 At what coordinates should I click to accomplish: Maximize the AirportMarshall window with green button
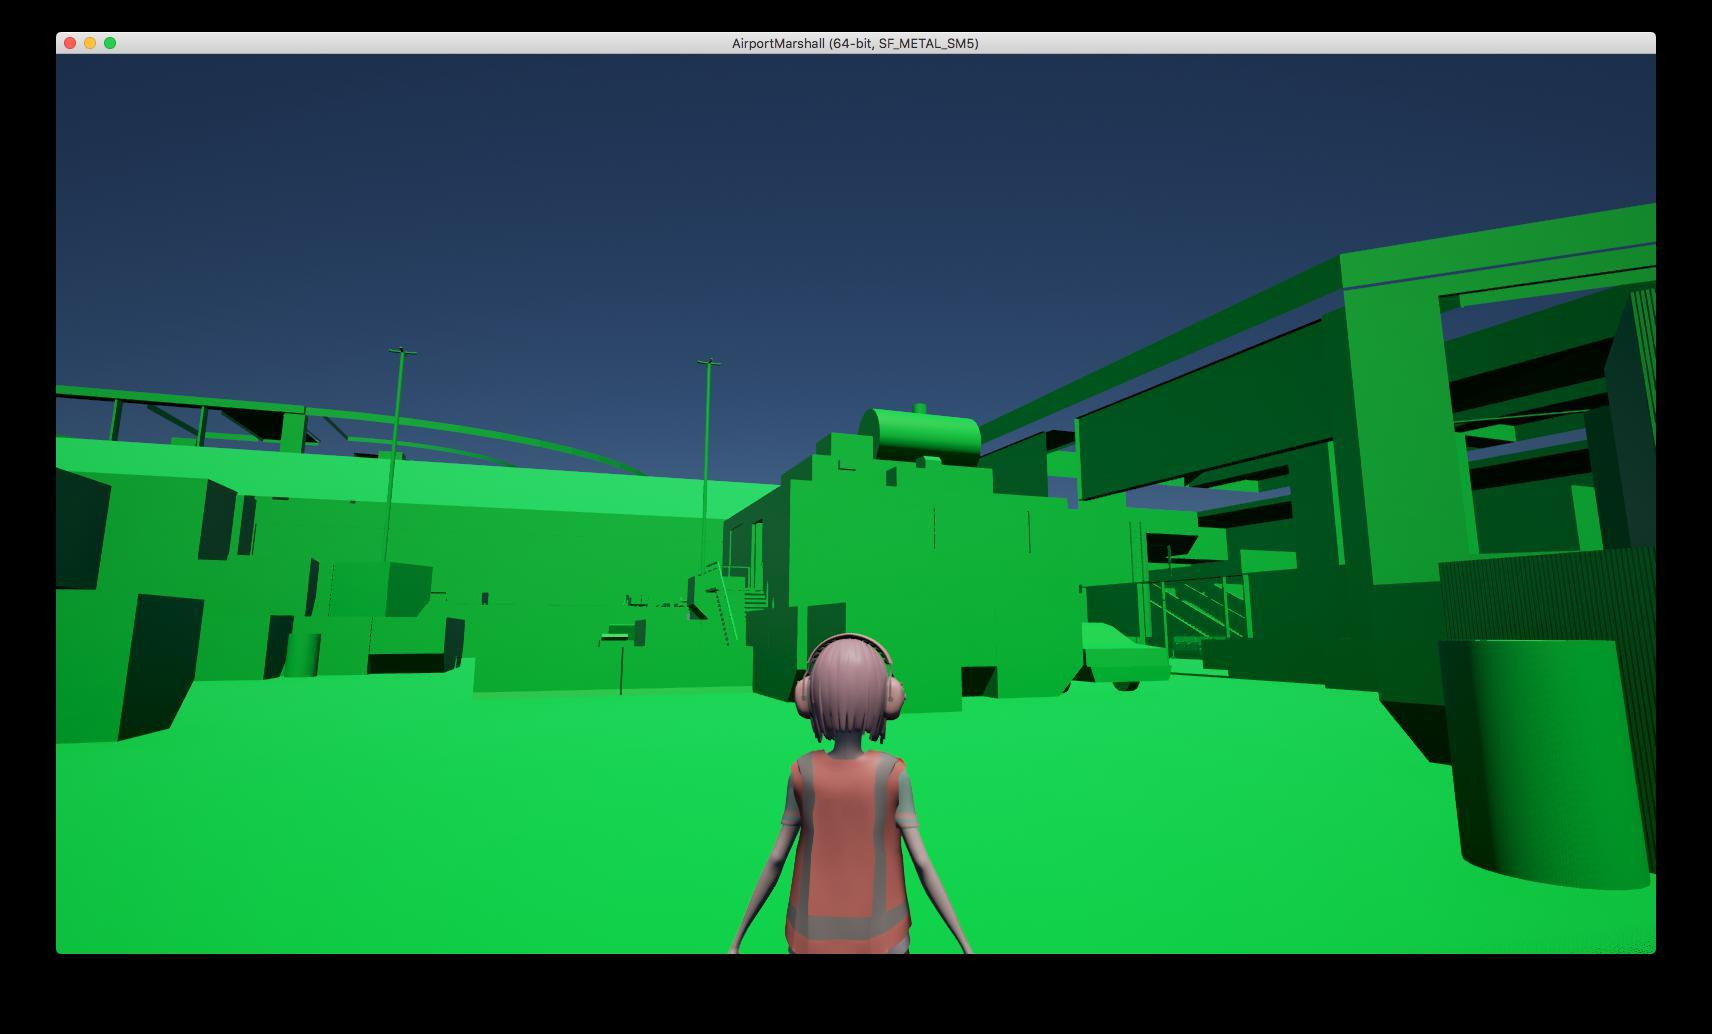(110, 43)
